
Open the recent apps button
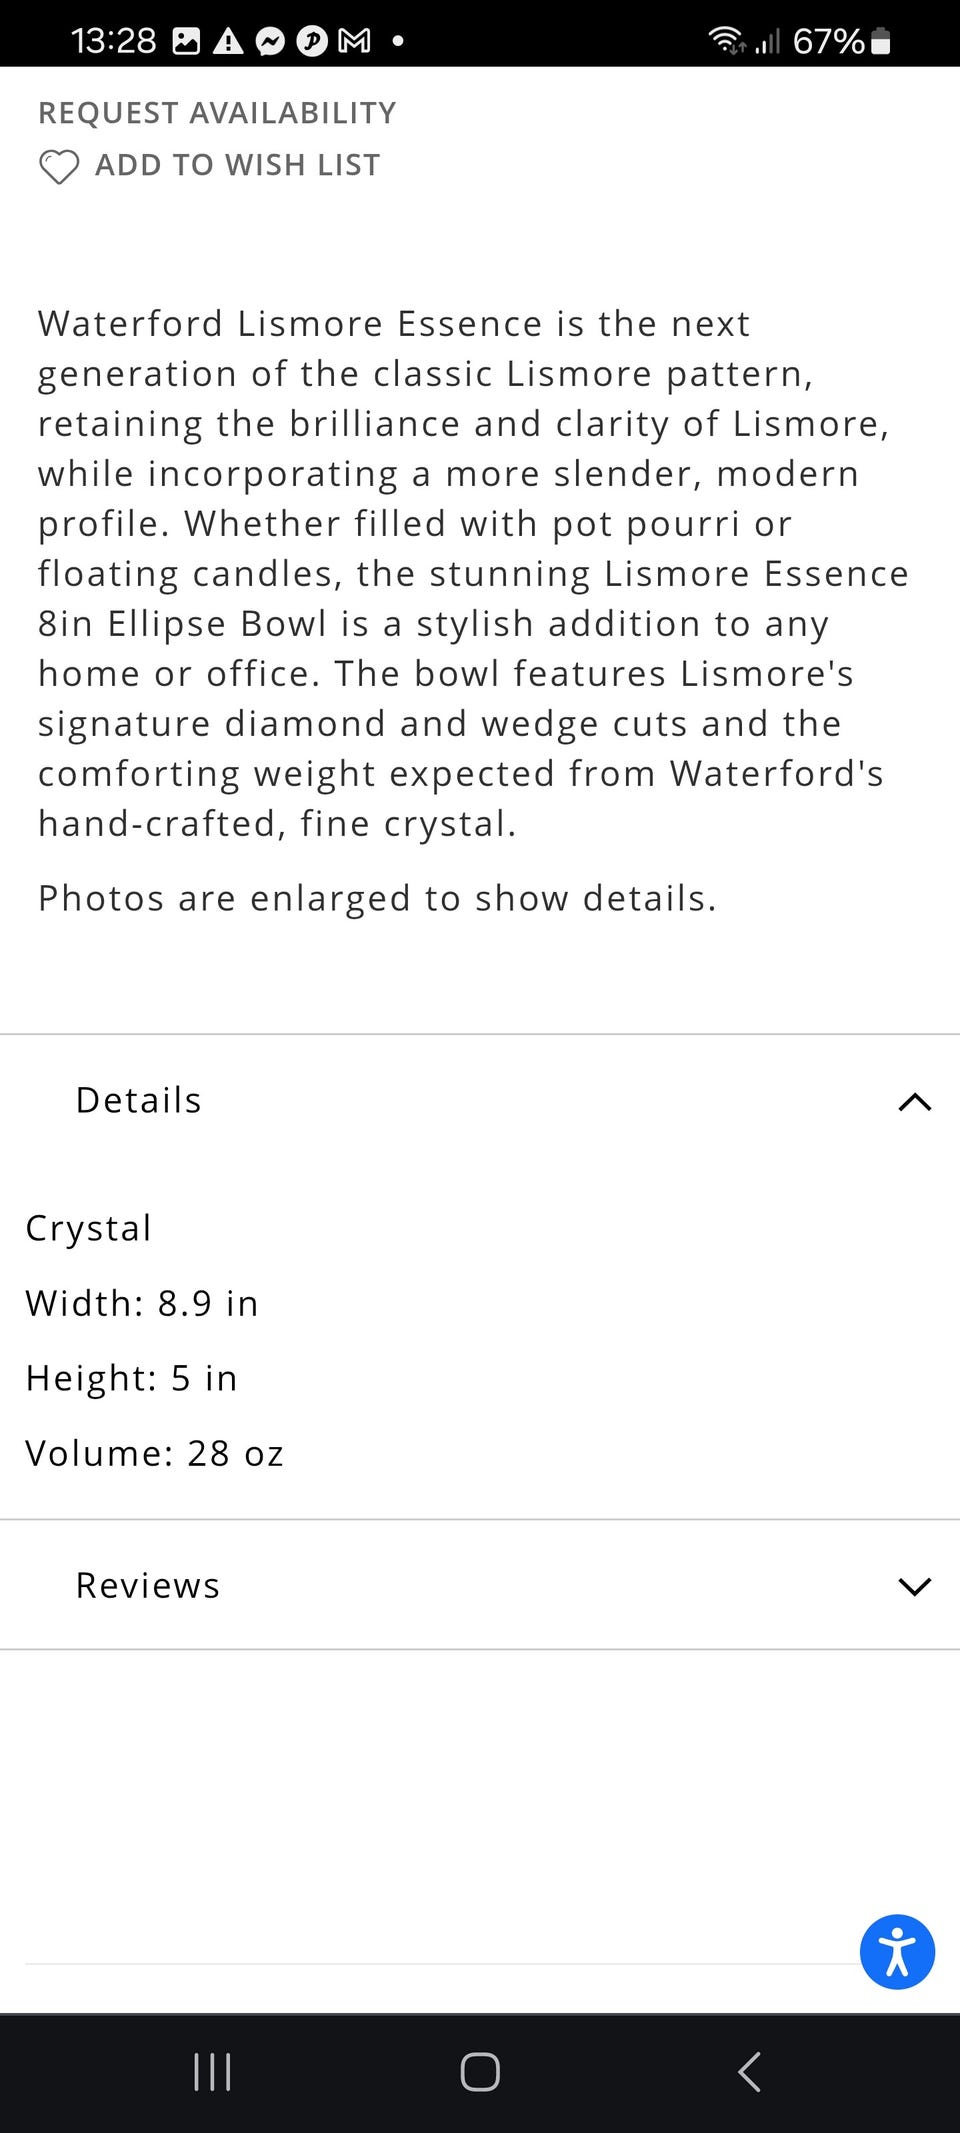(x=212, y=2071)
